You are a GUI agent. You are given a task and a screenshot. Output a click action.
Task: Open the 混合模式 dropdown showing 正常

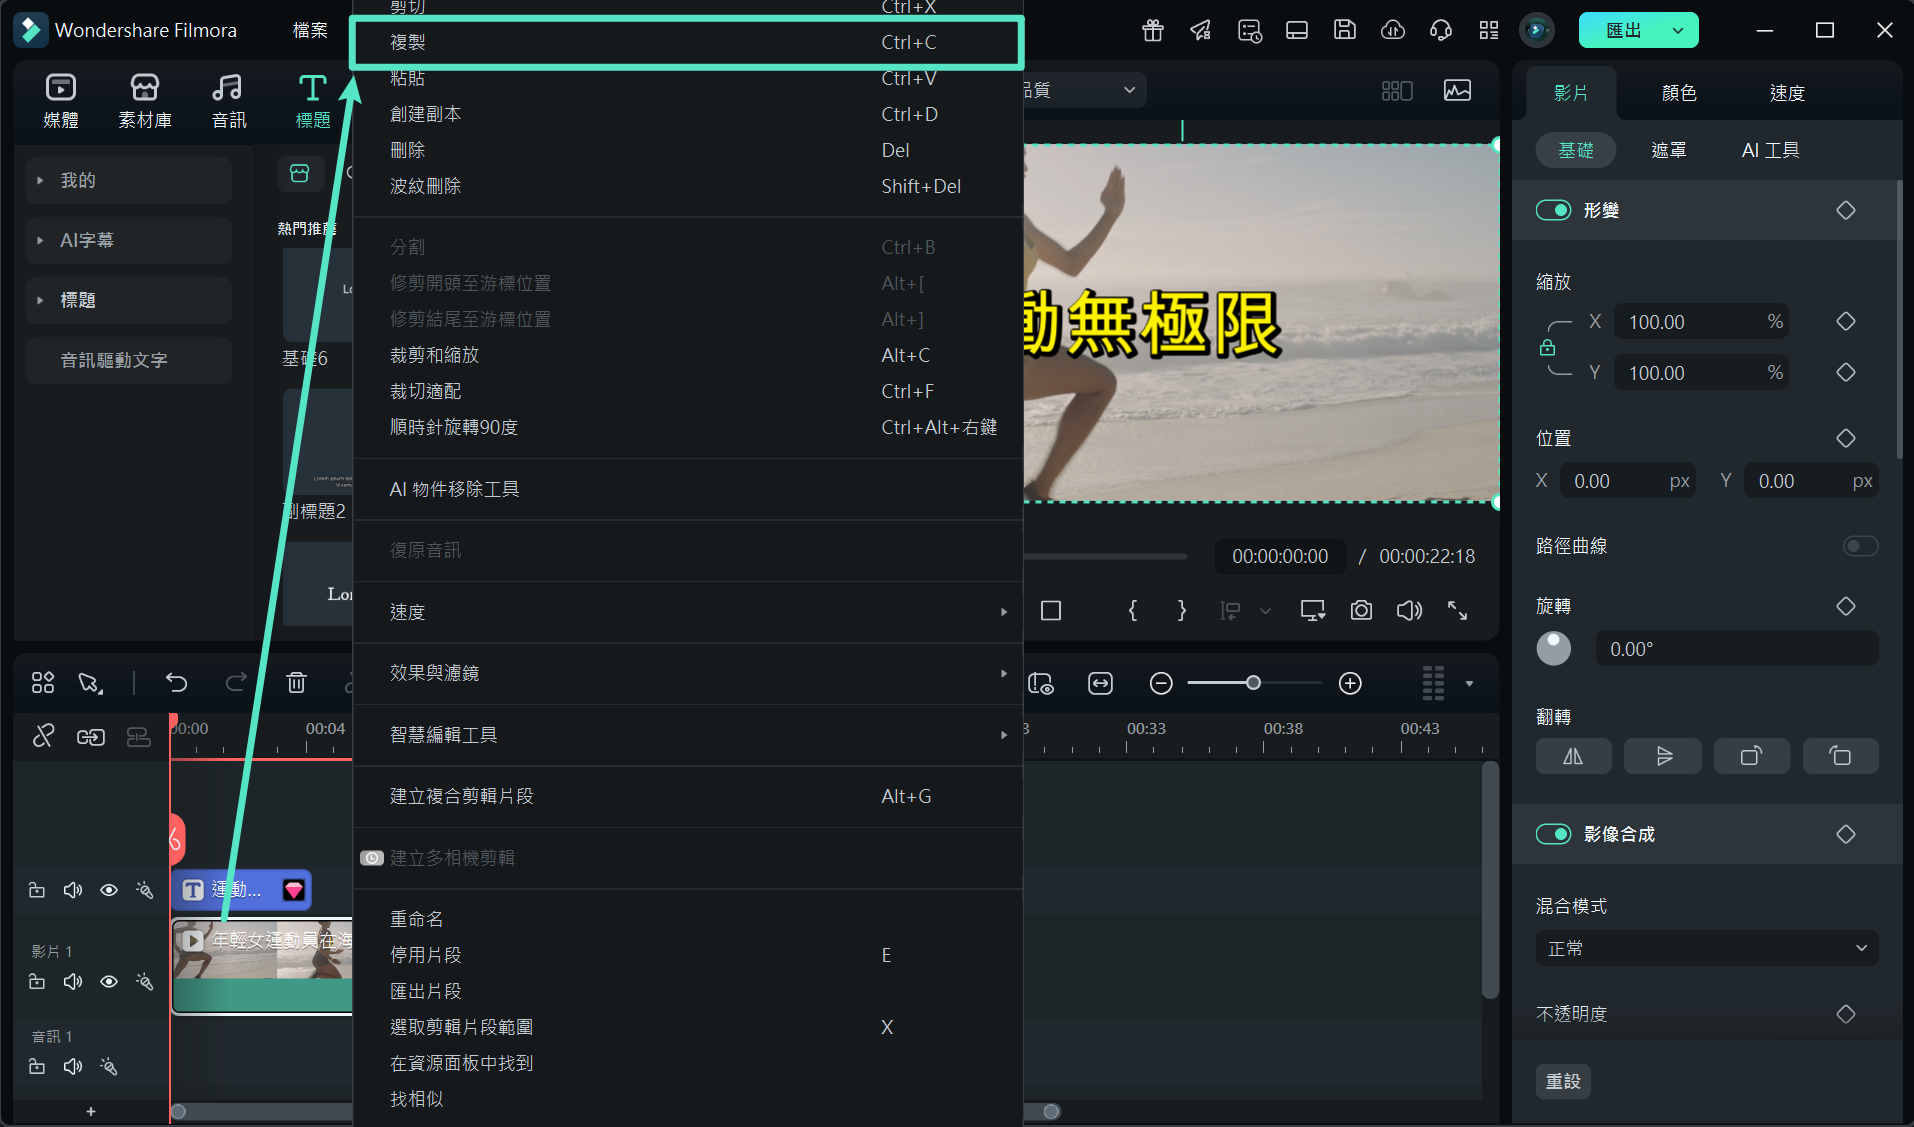click(1706, 948)
